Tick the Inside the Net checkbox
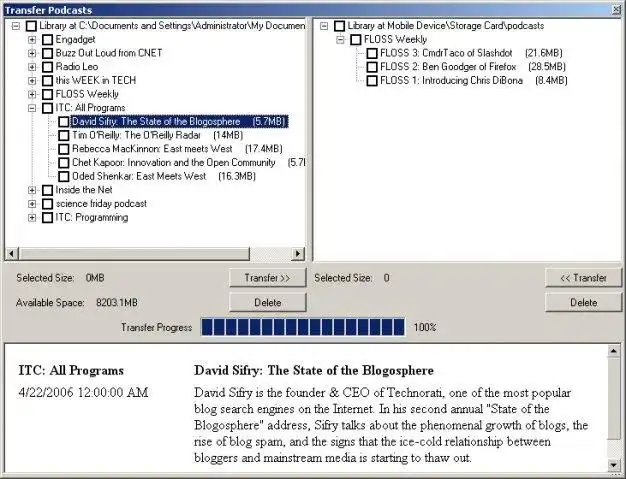The width and height of the screenshot is (626, 479). [x=48, y=190]
